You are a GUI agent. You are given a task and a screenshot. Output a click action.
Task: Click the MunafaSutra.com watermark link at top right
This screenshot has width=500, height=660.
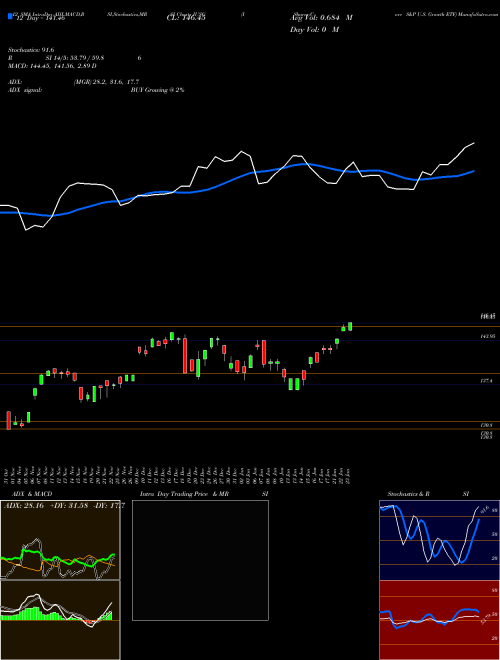(x=478, y=14)
